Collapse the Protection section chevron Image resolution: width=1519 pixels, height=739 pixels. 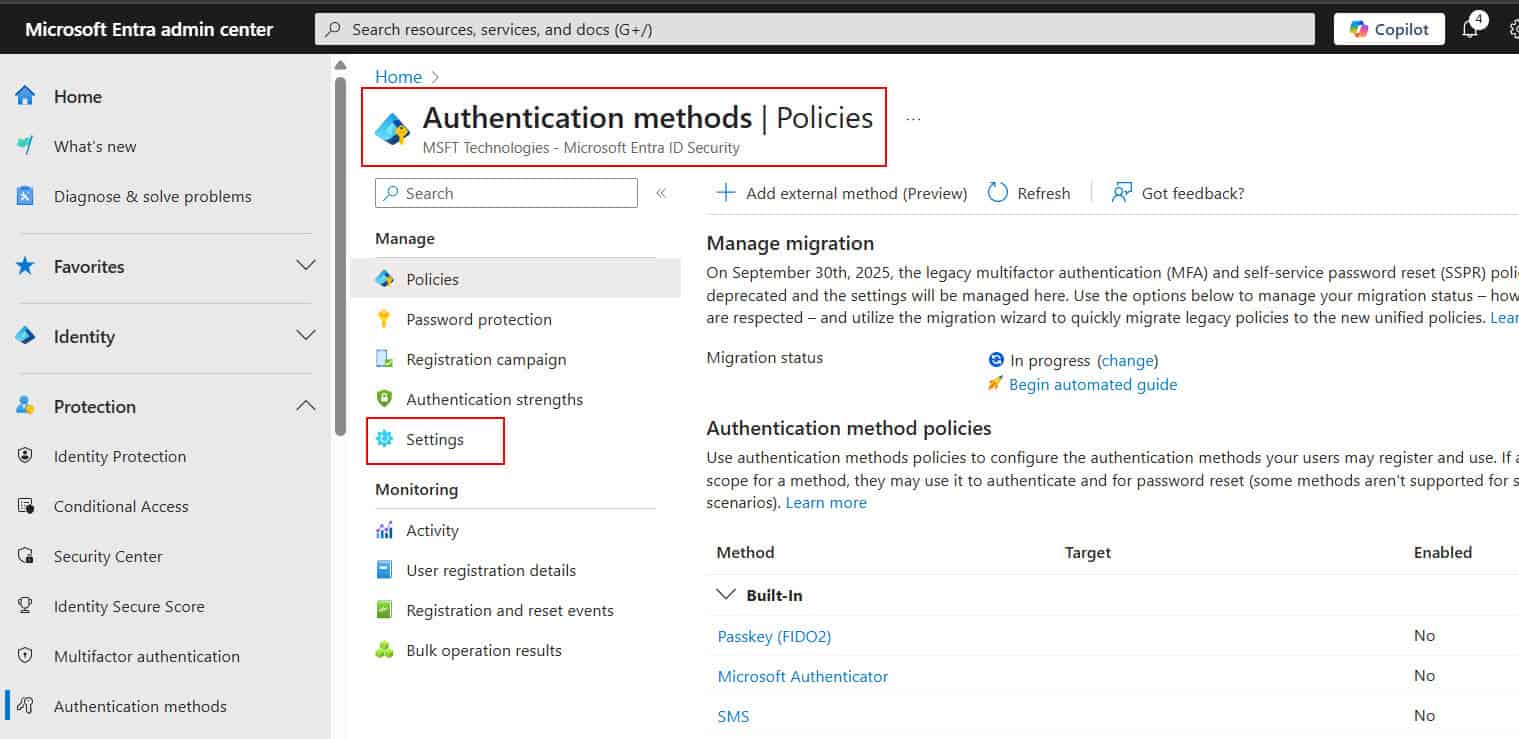(306, 406)
